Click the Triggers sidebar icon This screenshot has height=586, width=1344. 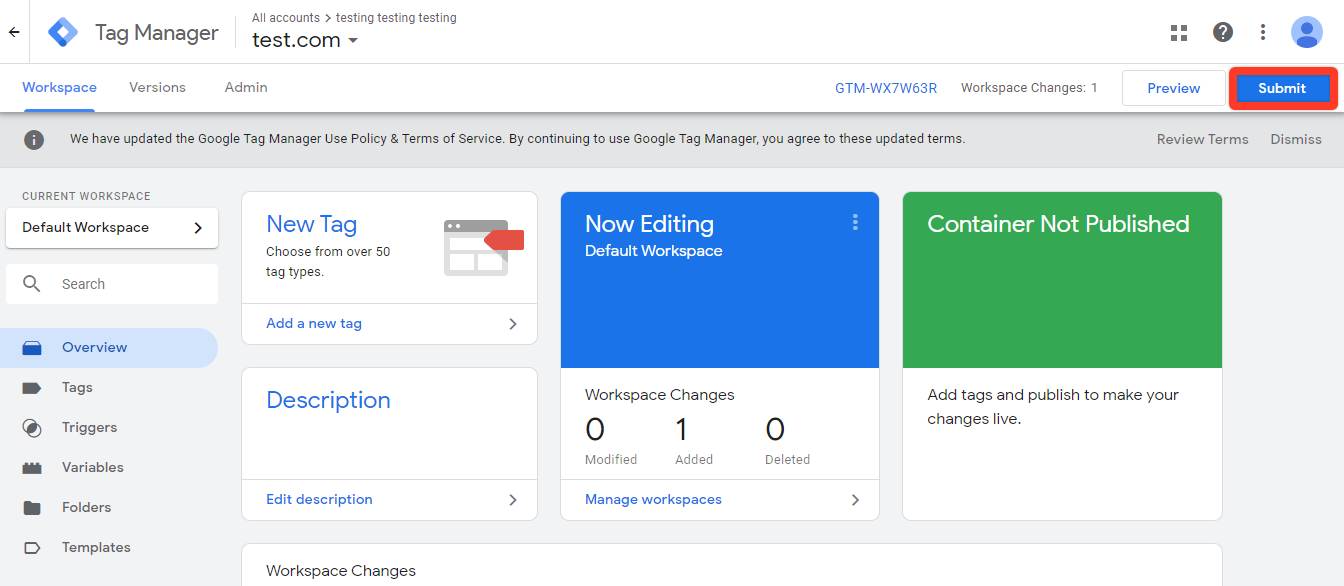(32, 428)
